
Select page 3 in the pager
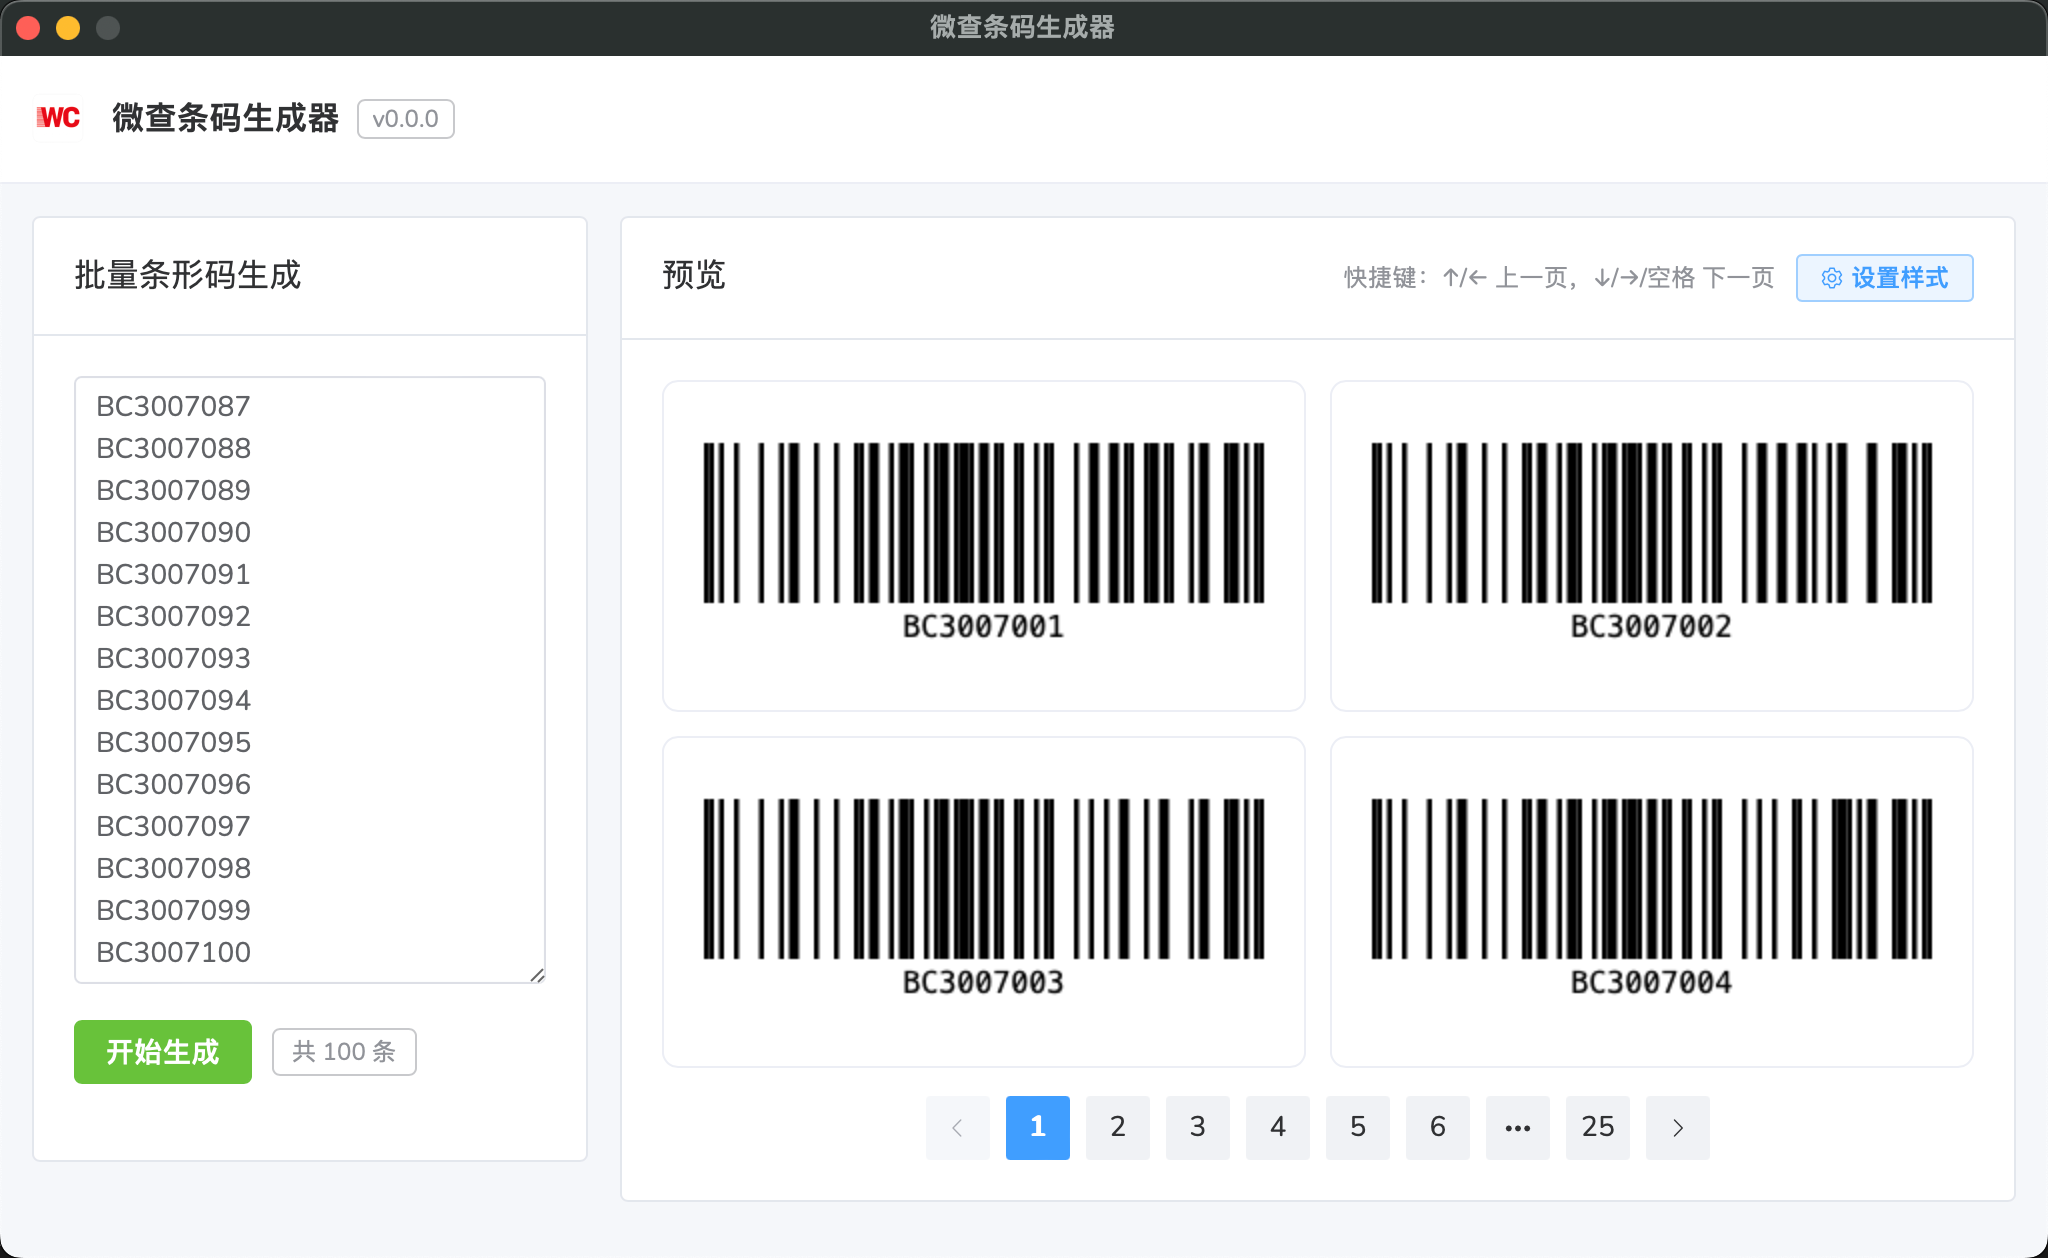click(x=1198, y=1127)
